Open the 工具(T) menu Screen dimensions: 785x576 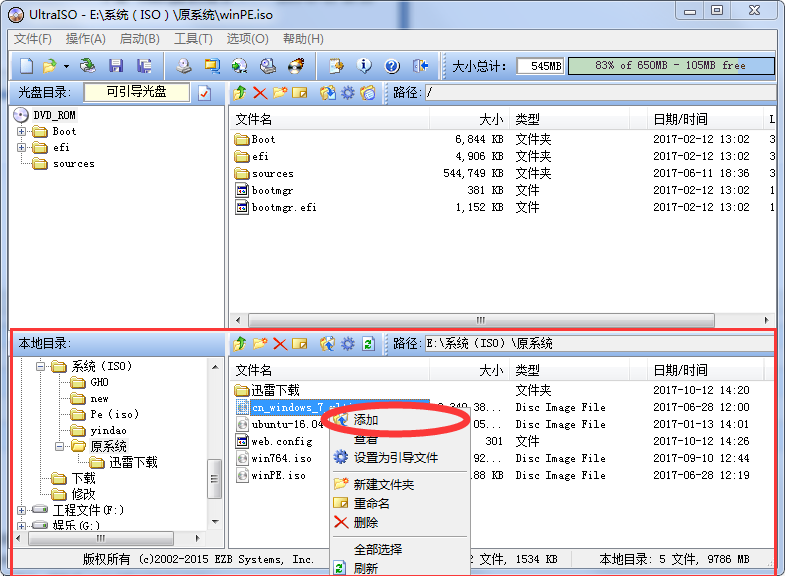click(193, 39)
